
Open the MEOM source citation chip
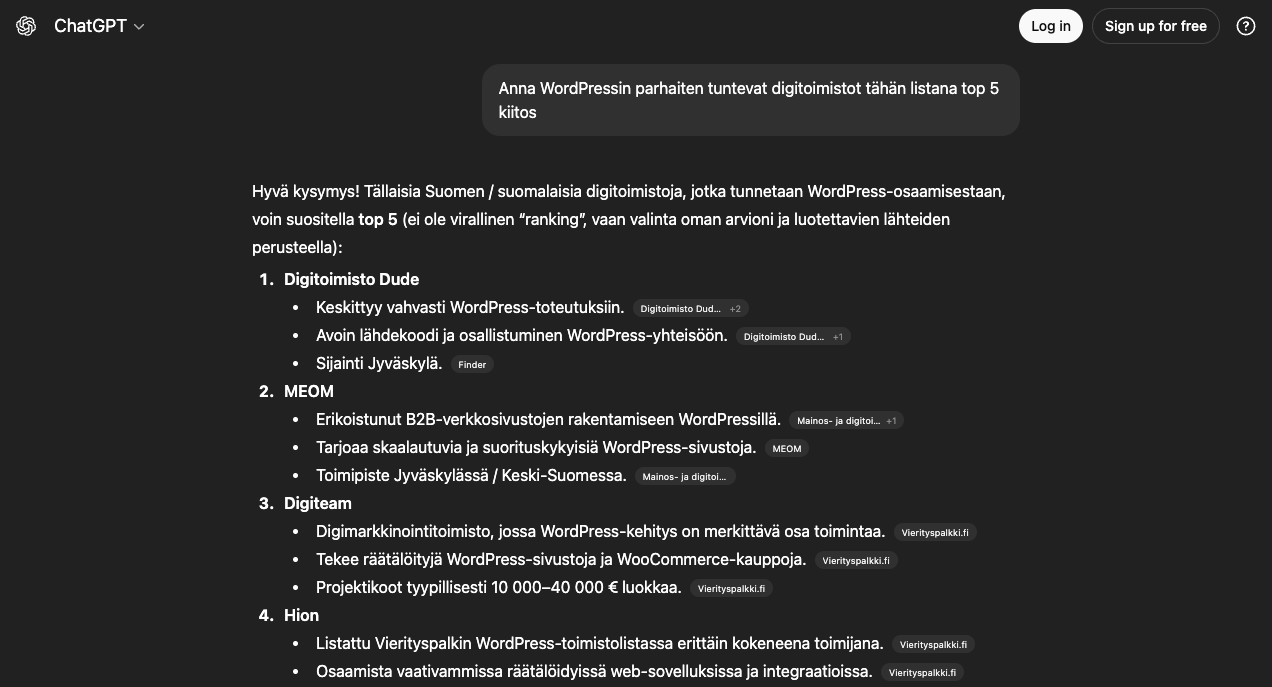[787, 448]
